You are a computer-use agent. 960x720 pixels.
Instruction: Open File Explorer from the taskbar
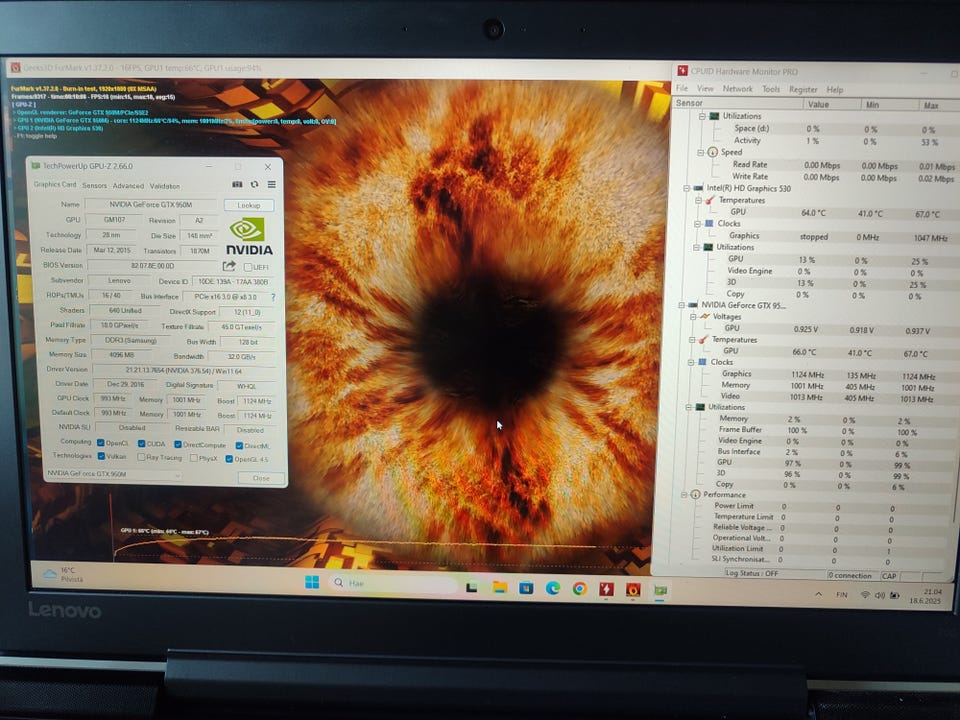pyautogui.click(x=500, y=587)
